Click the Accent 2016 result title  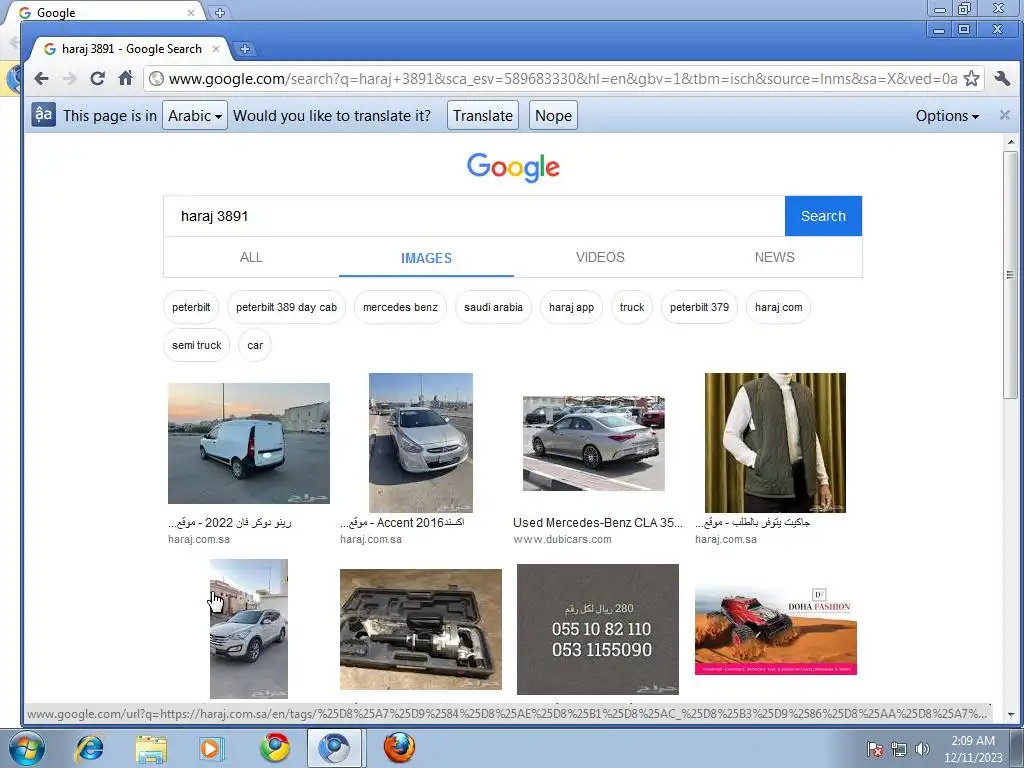point(402,522)
